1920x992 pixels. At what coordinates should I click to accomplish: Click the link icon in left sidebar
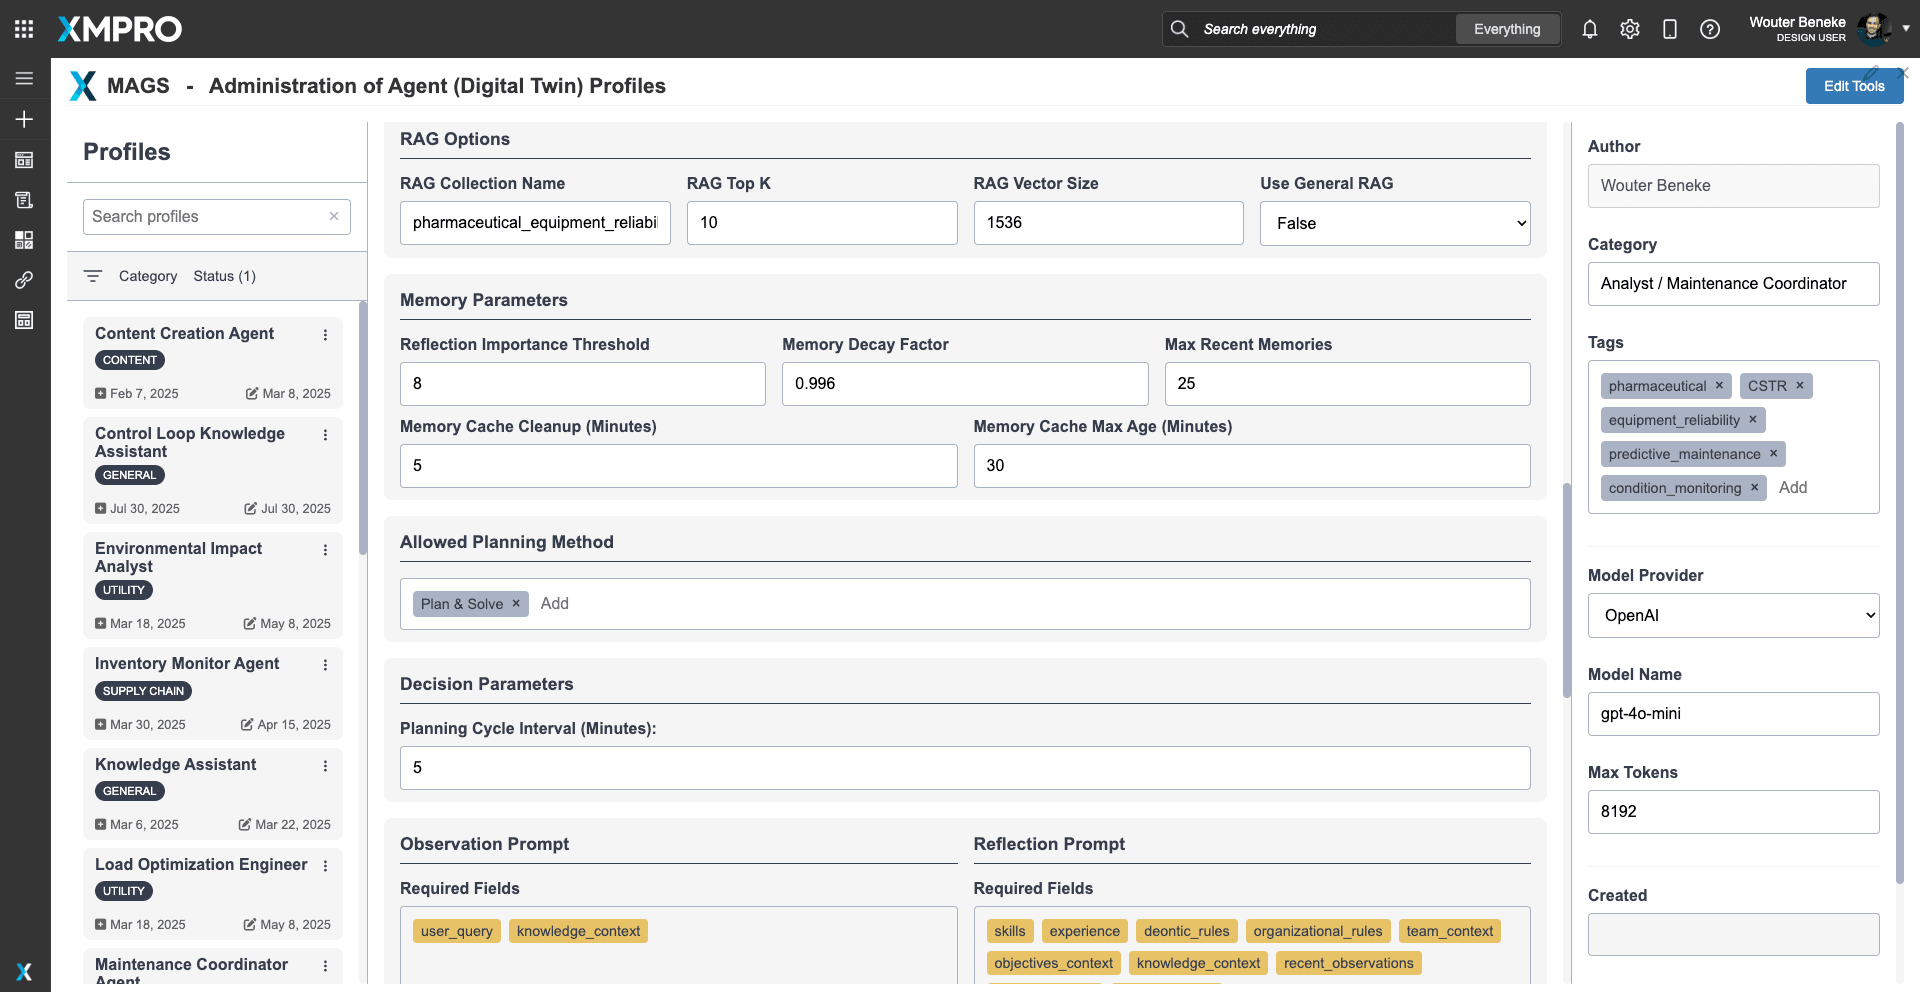click(24, 280)
